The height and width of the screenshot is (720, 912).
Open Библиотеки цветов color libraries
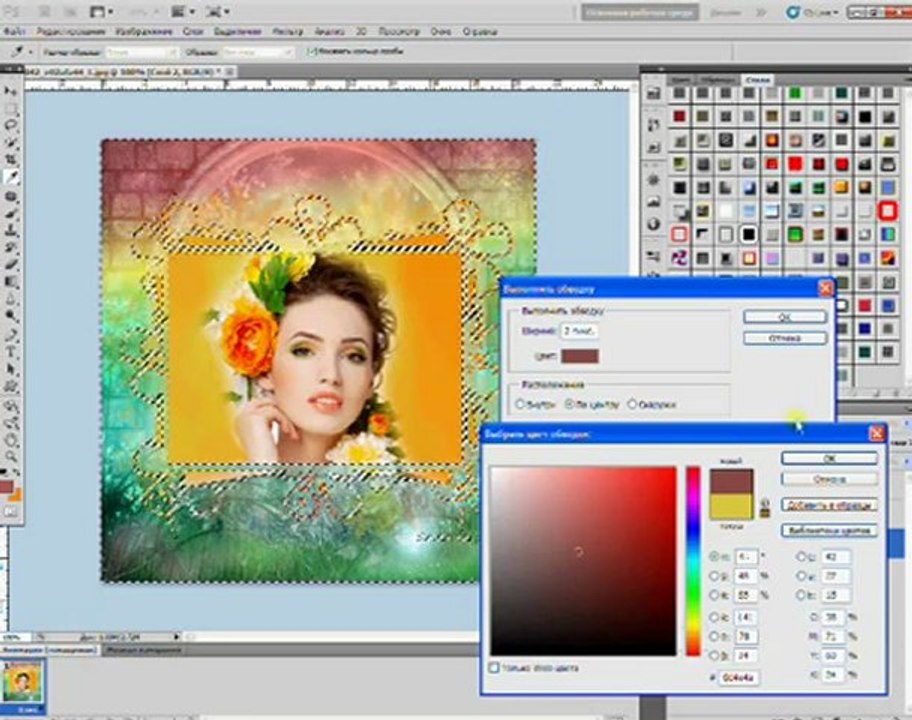click(829, 530)
